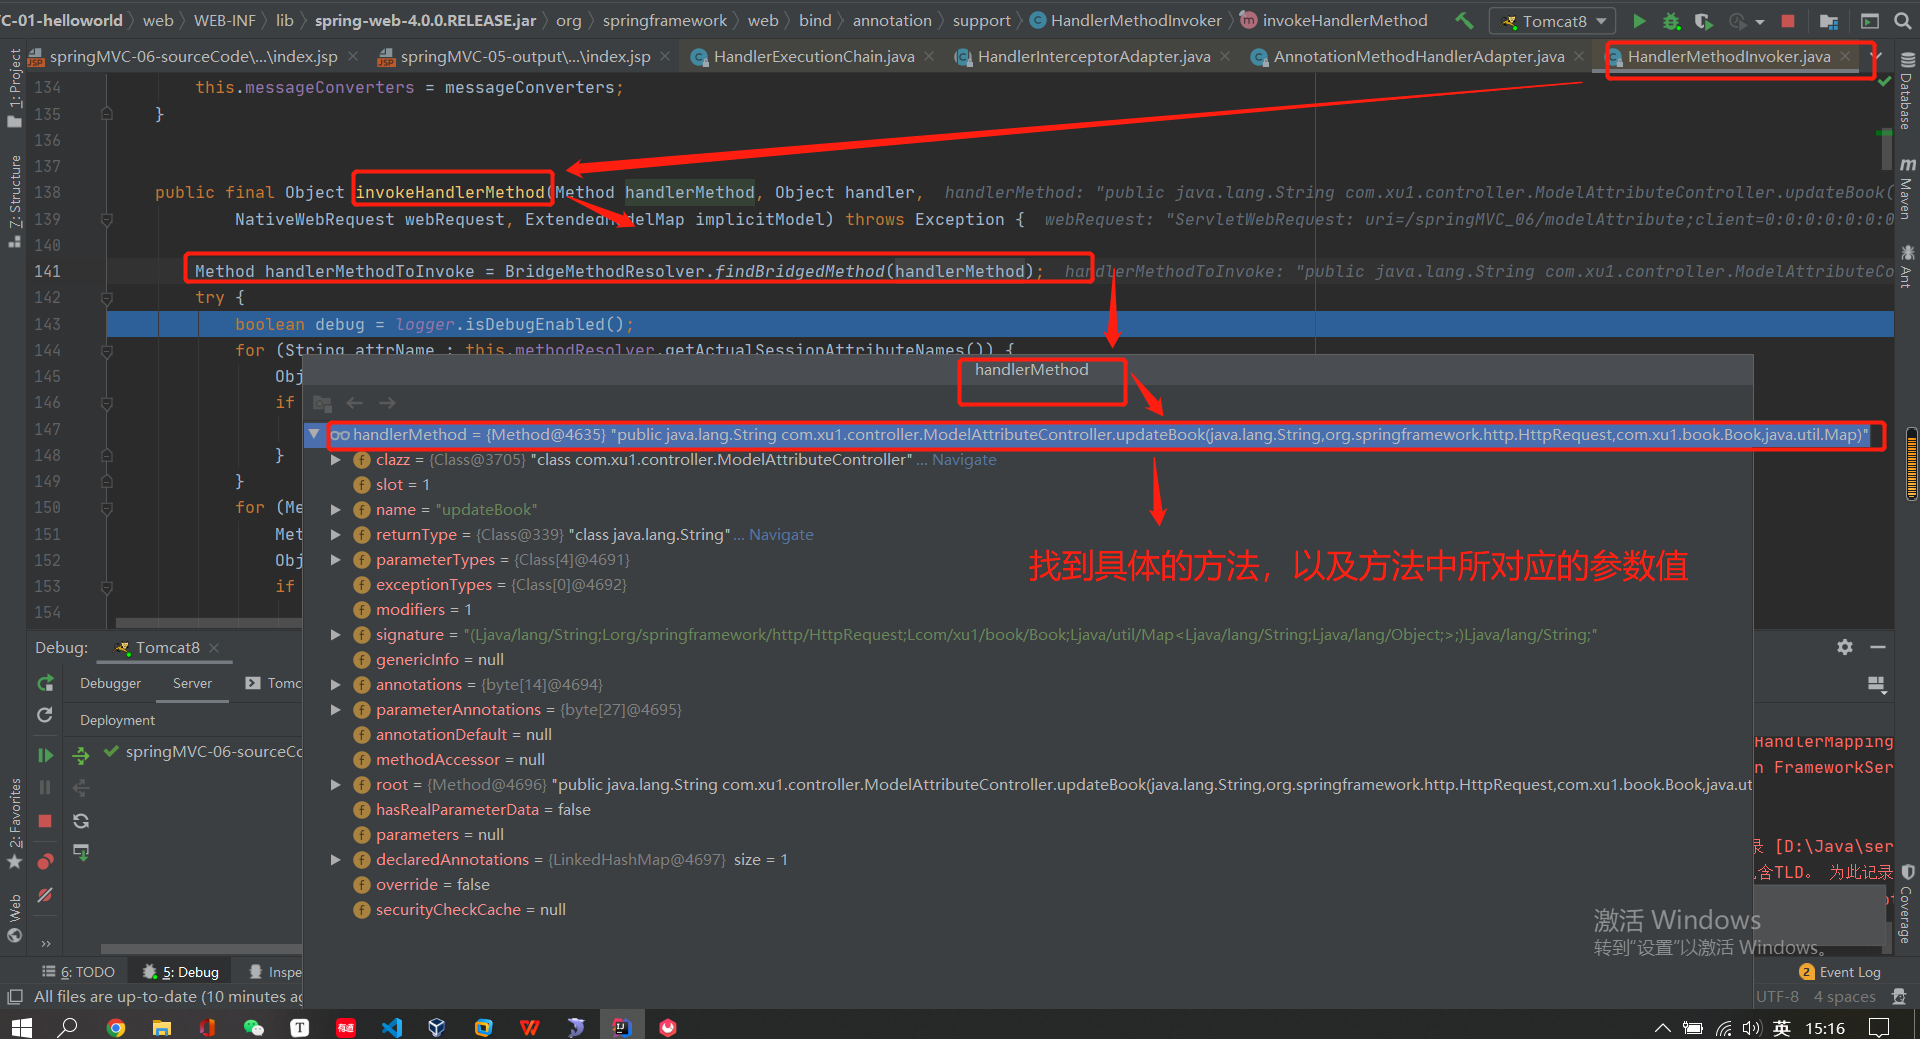Close the HandlerMethodInvoker.java tab
Image resolution: width=1920 pixels, height=1039 pixels.
pos(1845,57)
